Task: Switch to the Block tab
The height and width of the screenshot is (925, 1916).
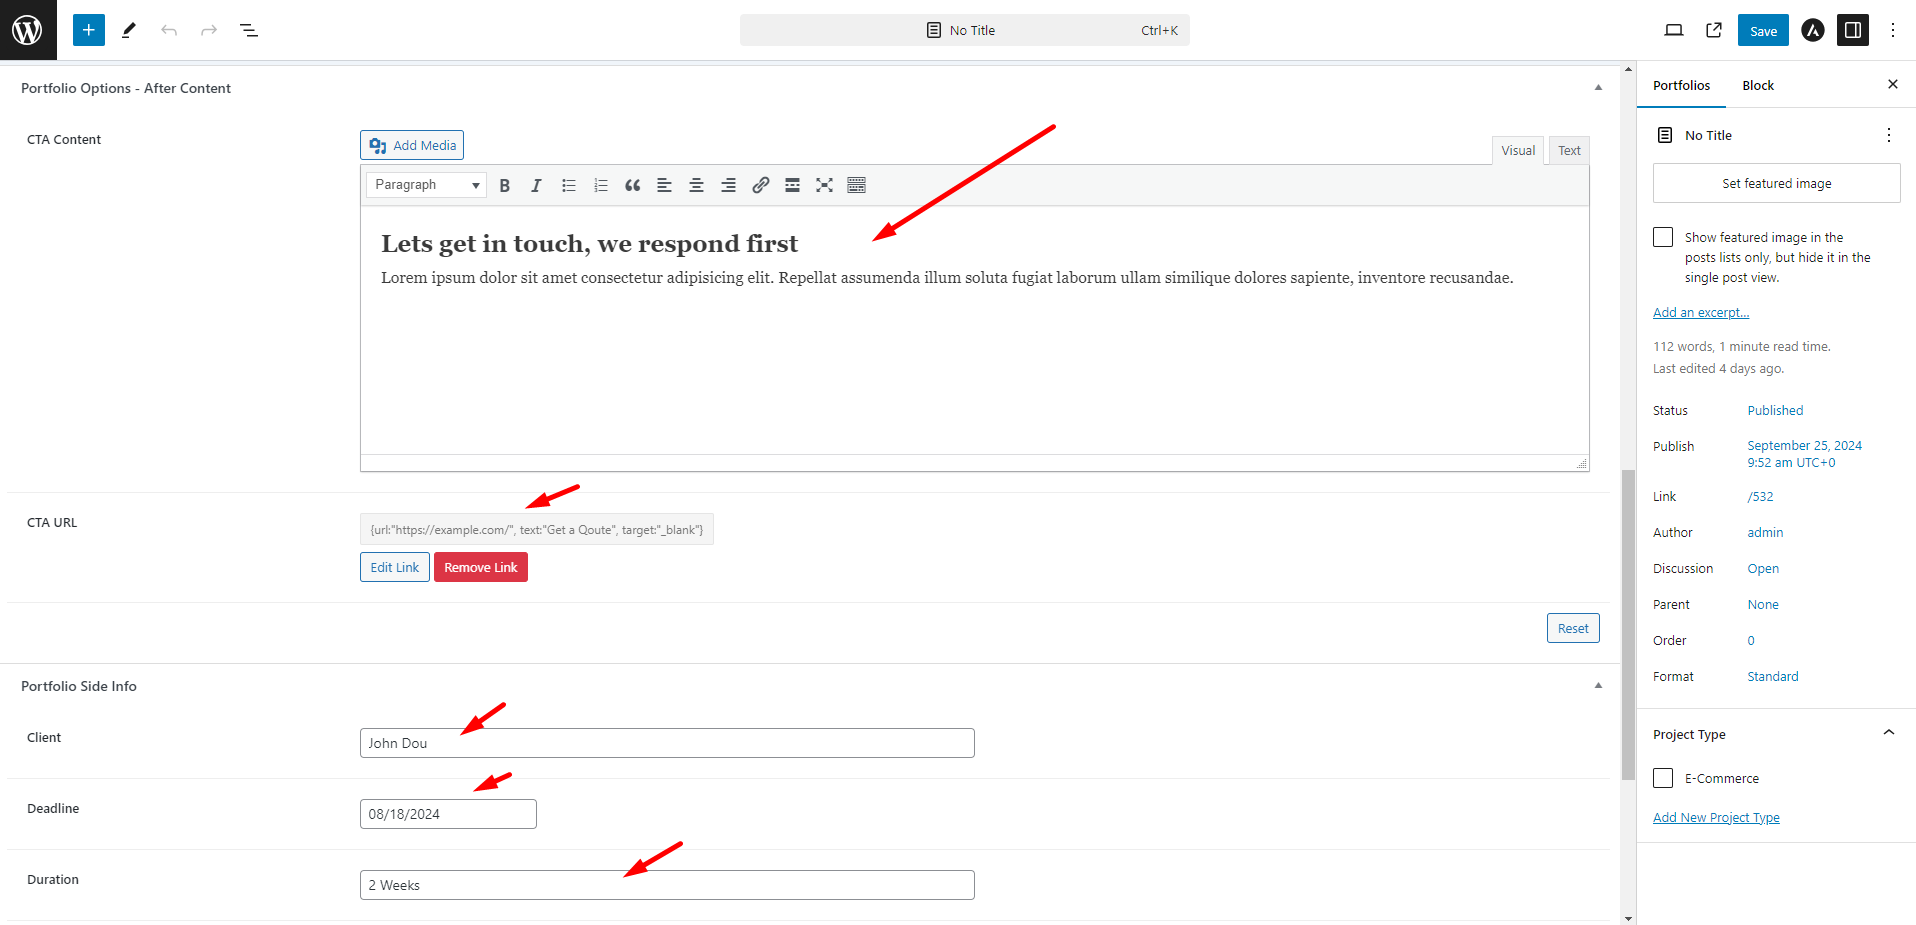Action: [1758, 85]
